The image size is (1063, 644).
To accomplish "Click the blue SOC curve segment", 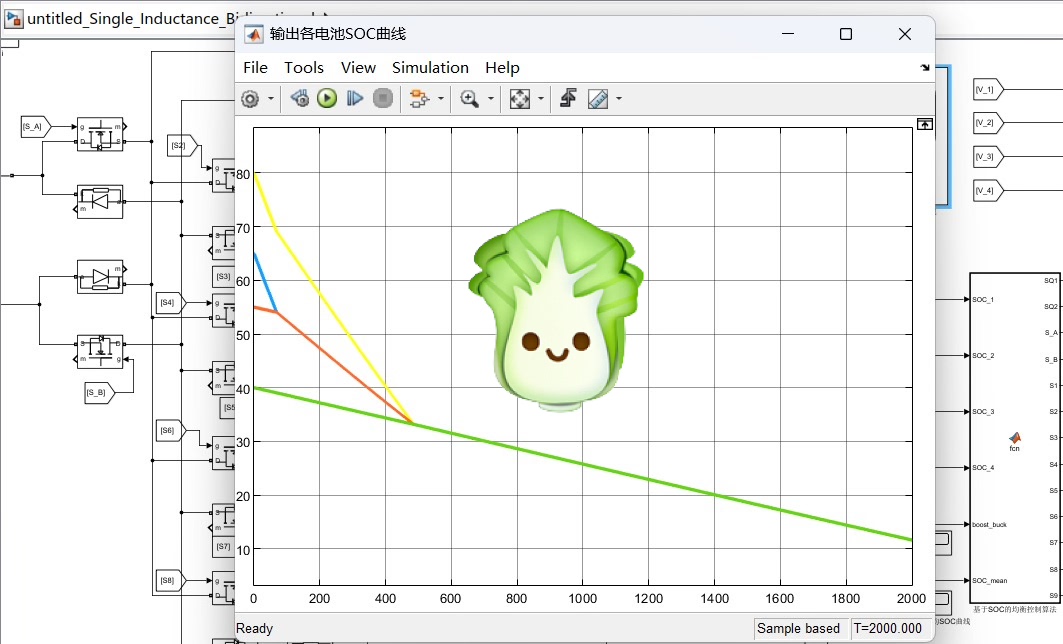I will [x=265, y=282].
